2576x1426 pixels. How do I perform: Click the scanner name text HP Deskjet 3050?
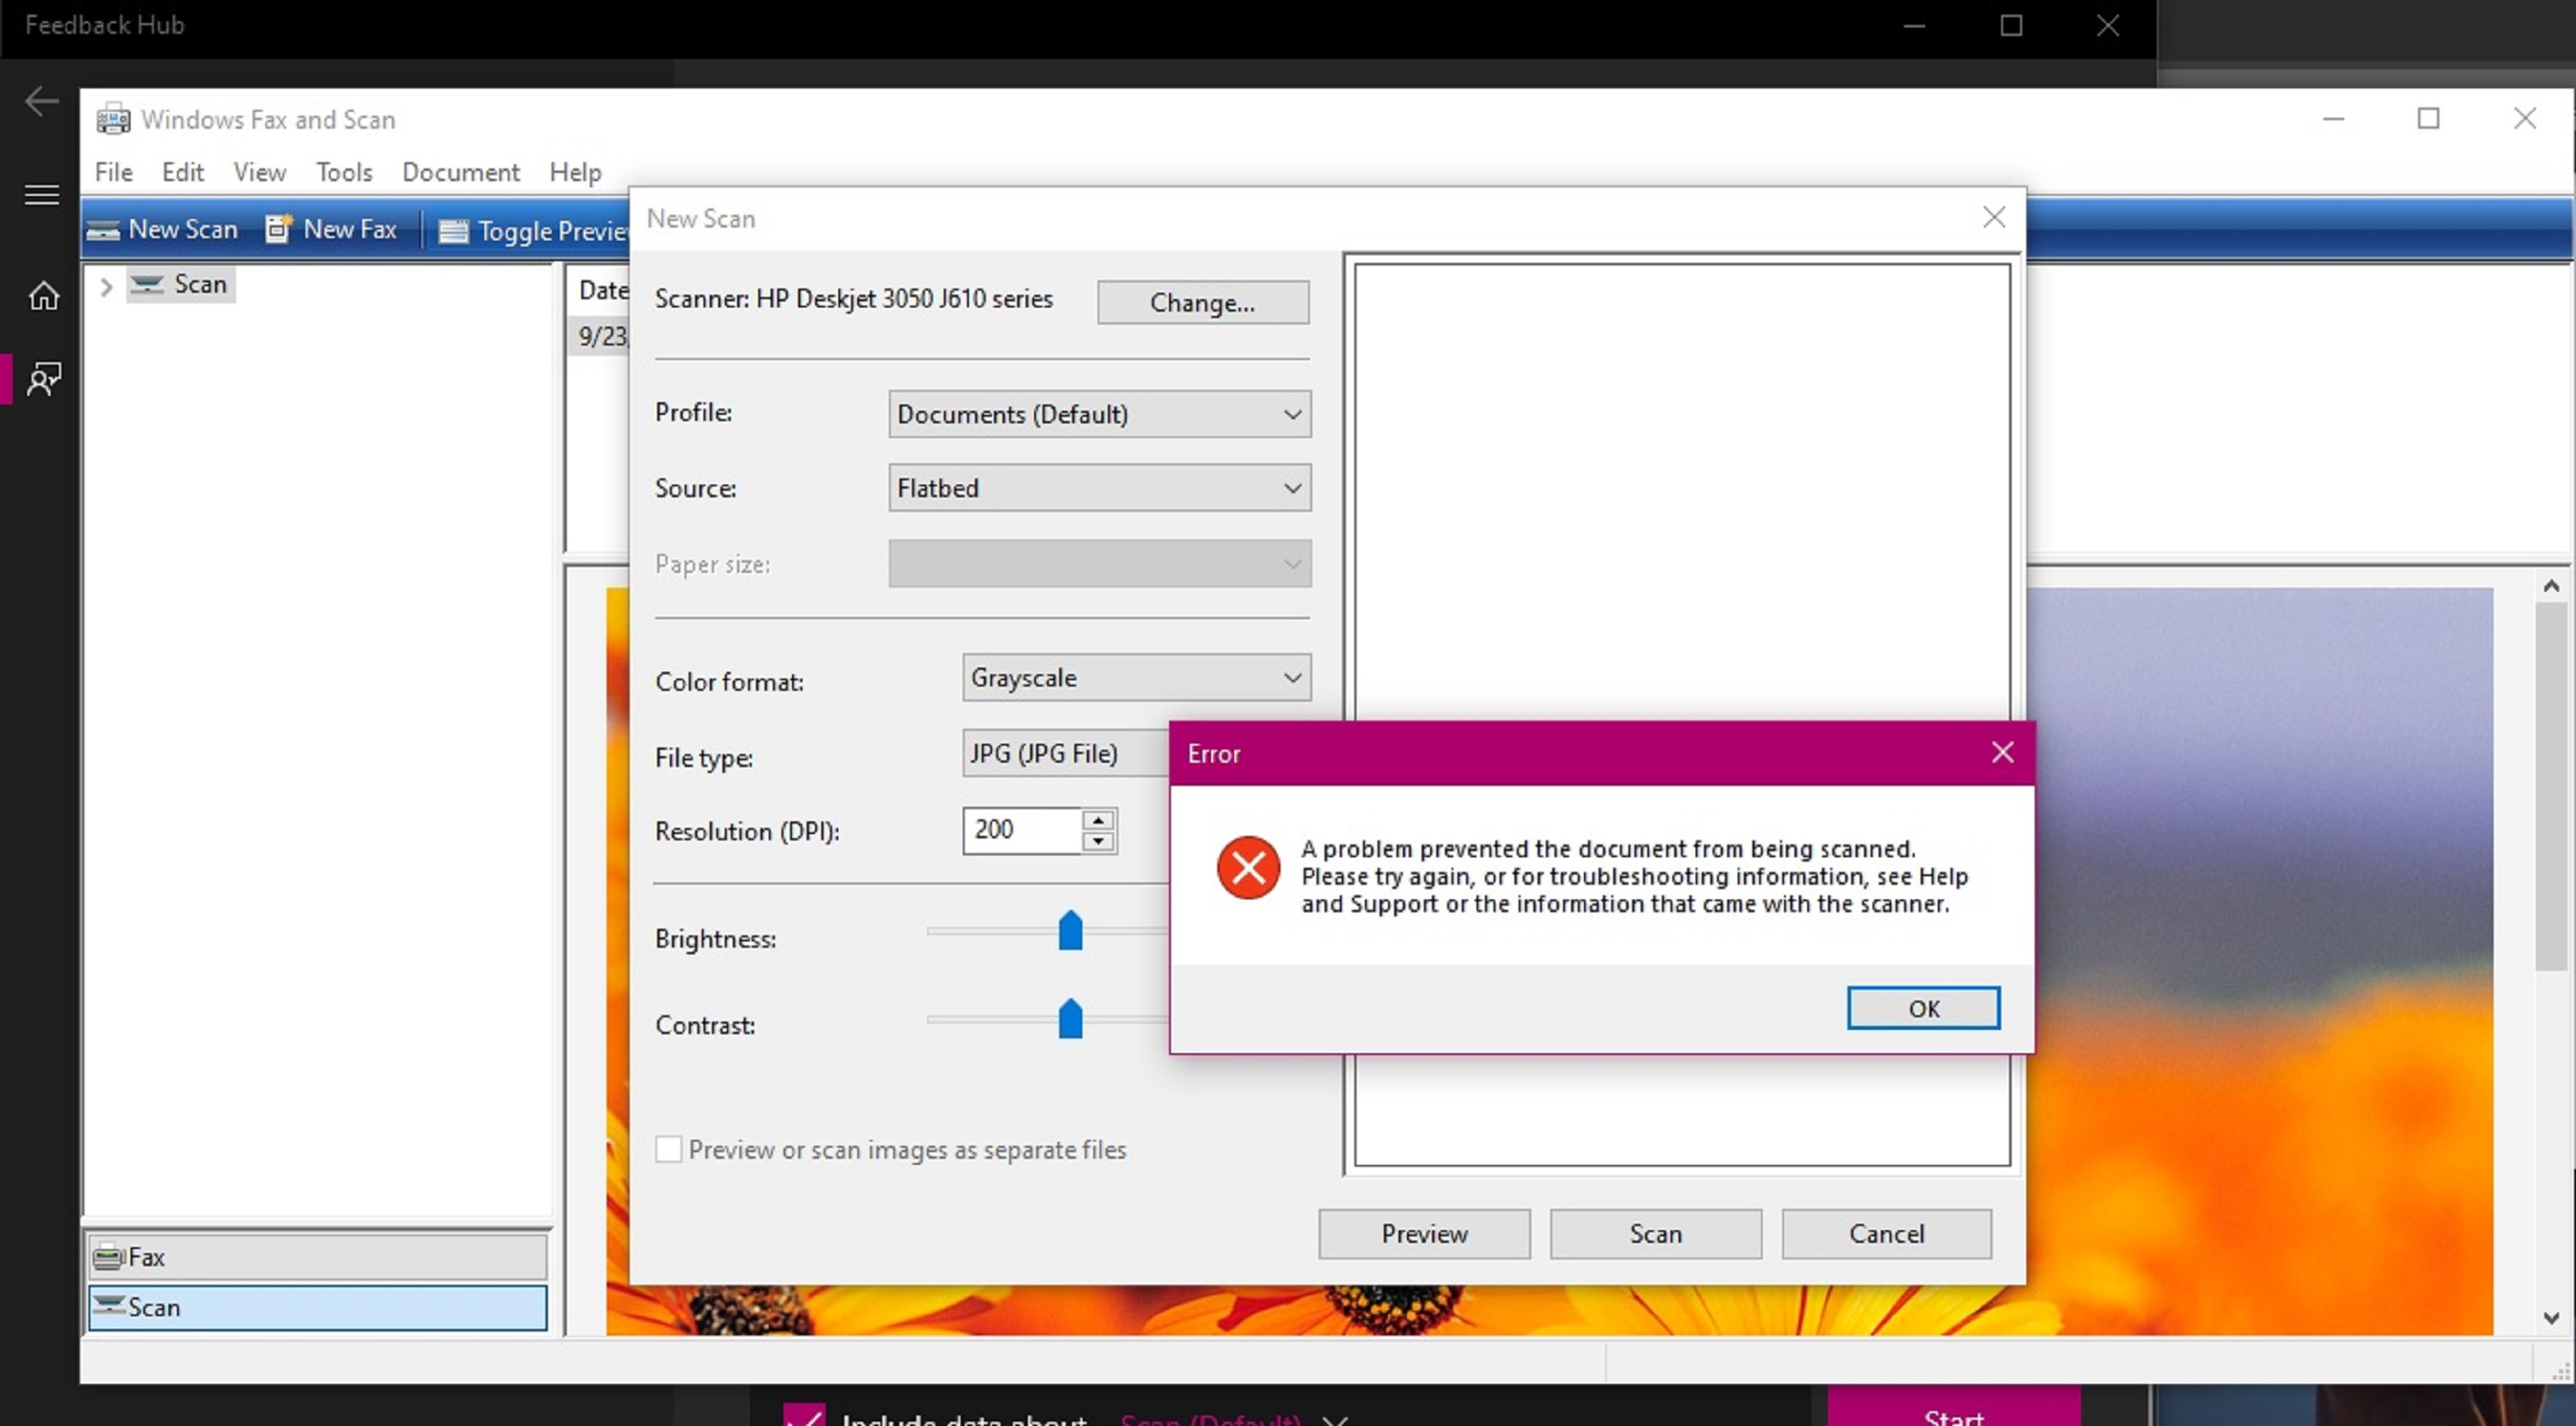[904, 299]
